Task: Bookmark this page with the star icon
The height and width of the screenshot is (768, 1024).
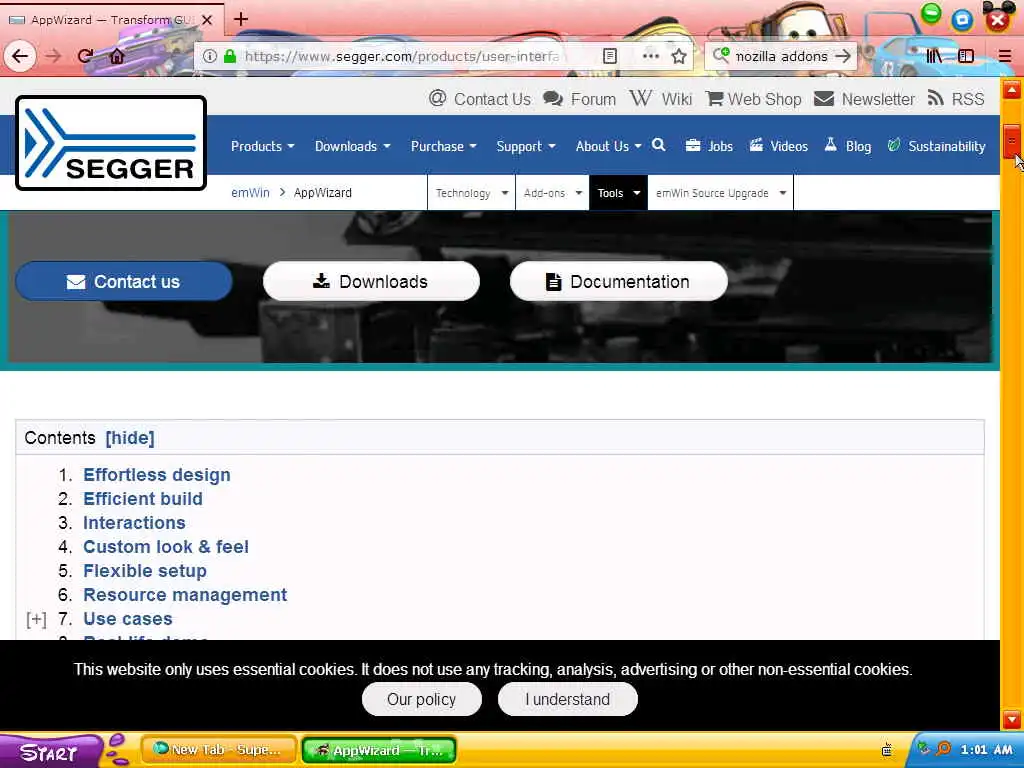Action: pyautogui.click(x=679, y=56)
